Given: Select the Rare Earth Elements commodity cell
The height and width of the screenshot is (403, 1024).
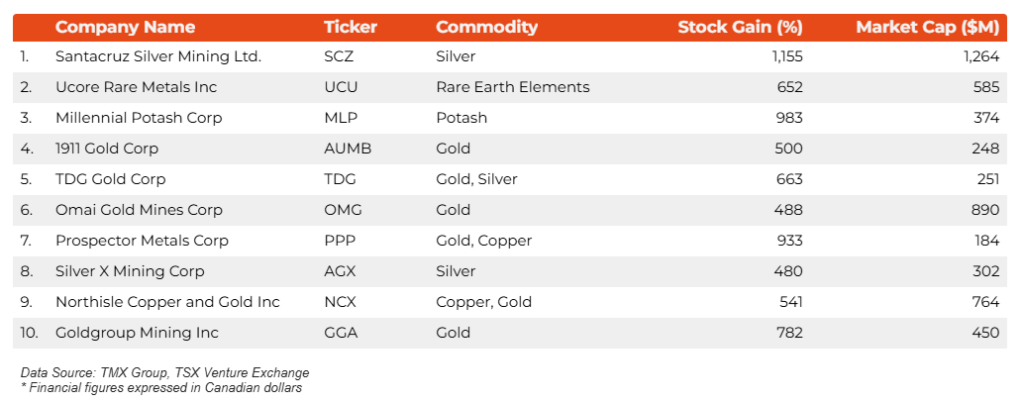Looking at the screenshot, I should (x=512, y=87).
